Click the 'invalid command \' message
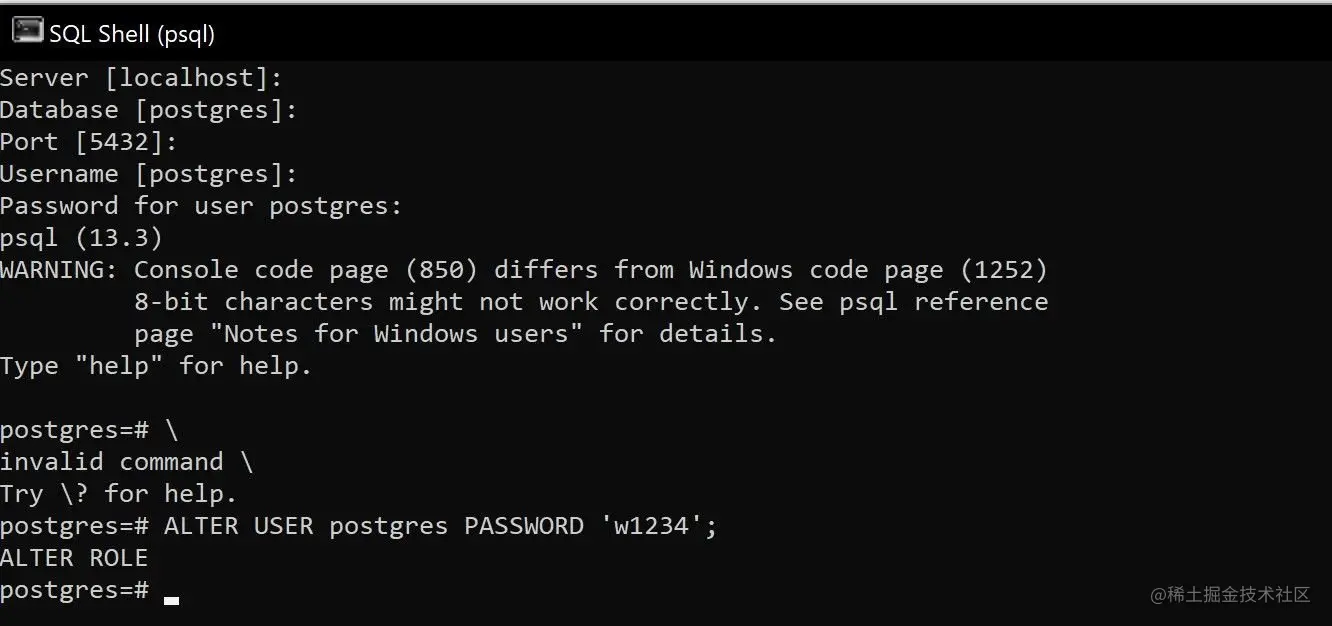The width and height of the screenshot is (1332, 626). point(126,462)
